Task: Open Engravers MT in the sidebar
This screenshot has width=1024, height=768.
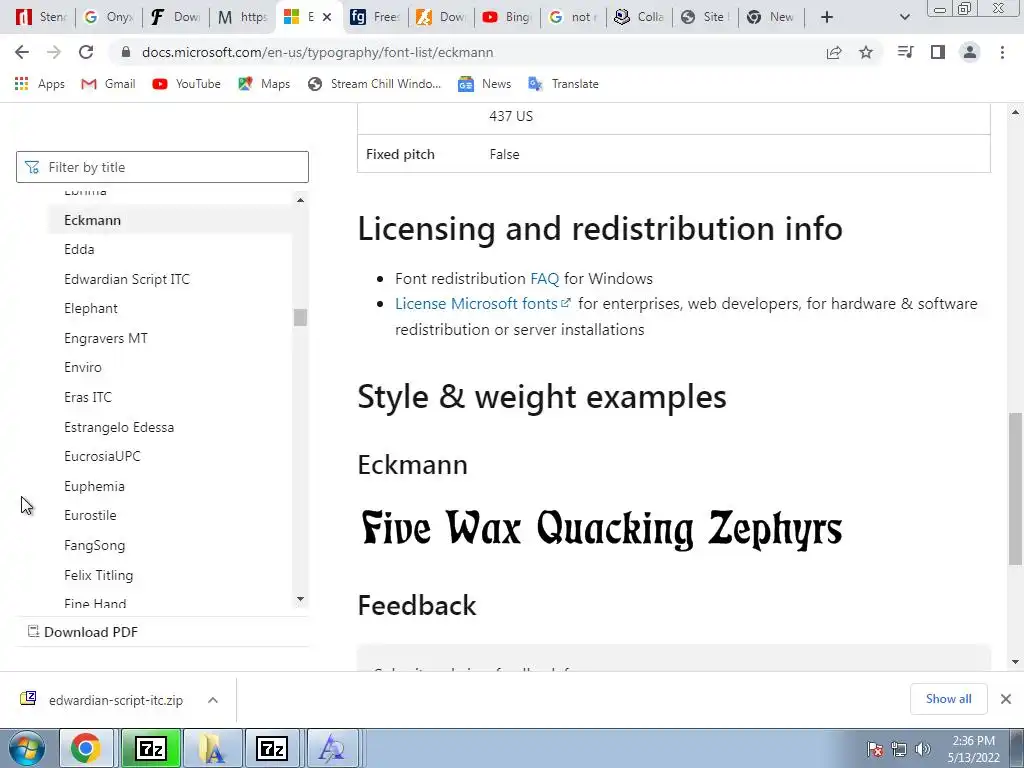Action: (106, 338)
